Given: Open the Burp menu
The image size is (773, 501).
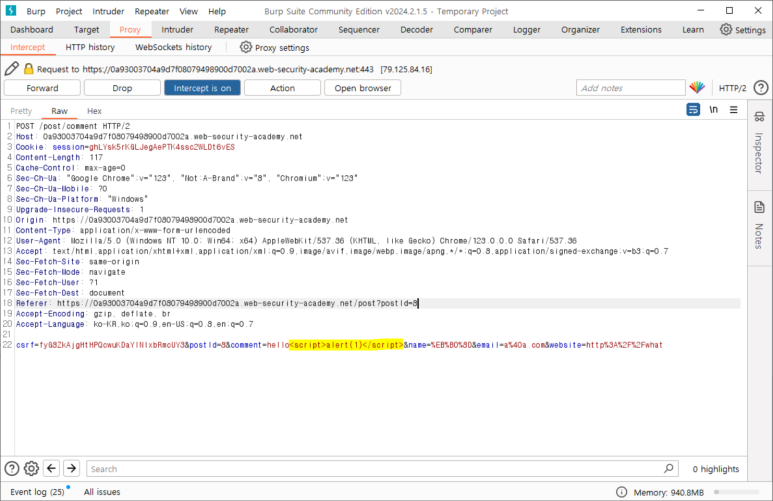Looking at the screenshot, I should (35, 11).
